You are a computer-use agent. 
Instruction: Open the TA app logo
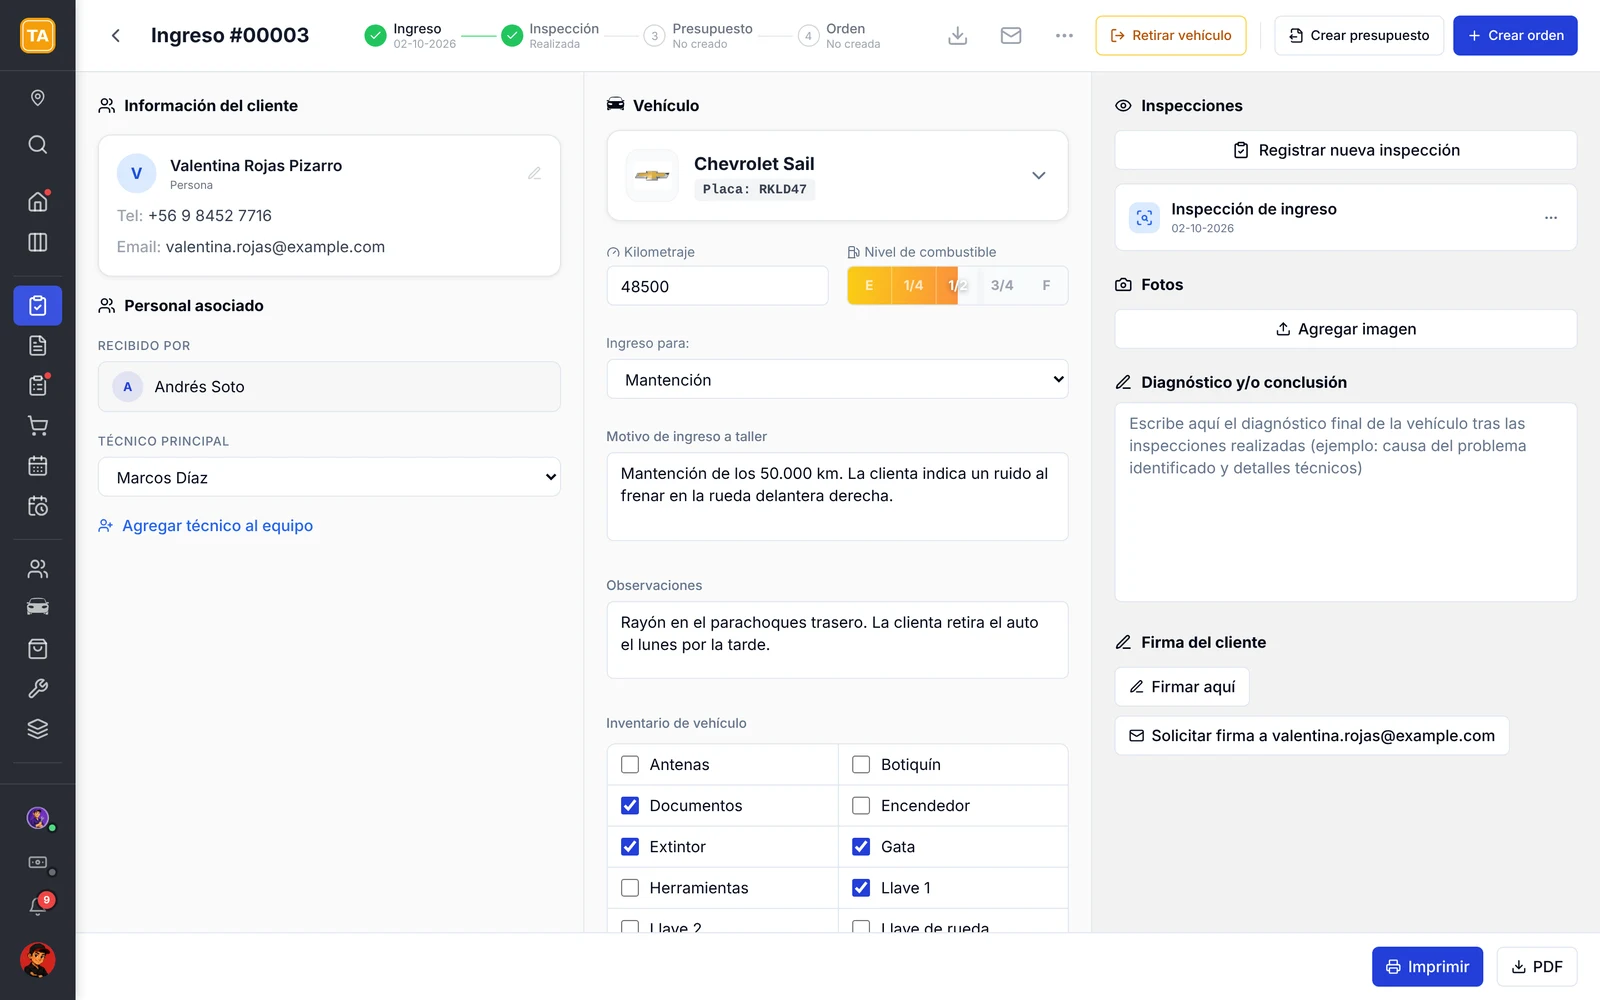38,36
